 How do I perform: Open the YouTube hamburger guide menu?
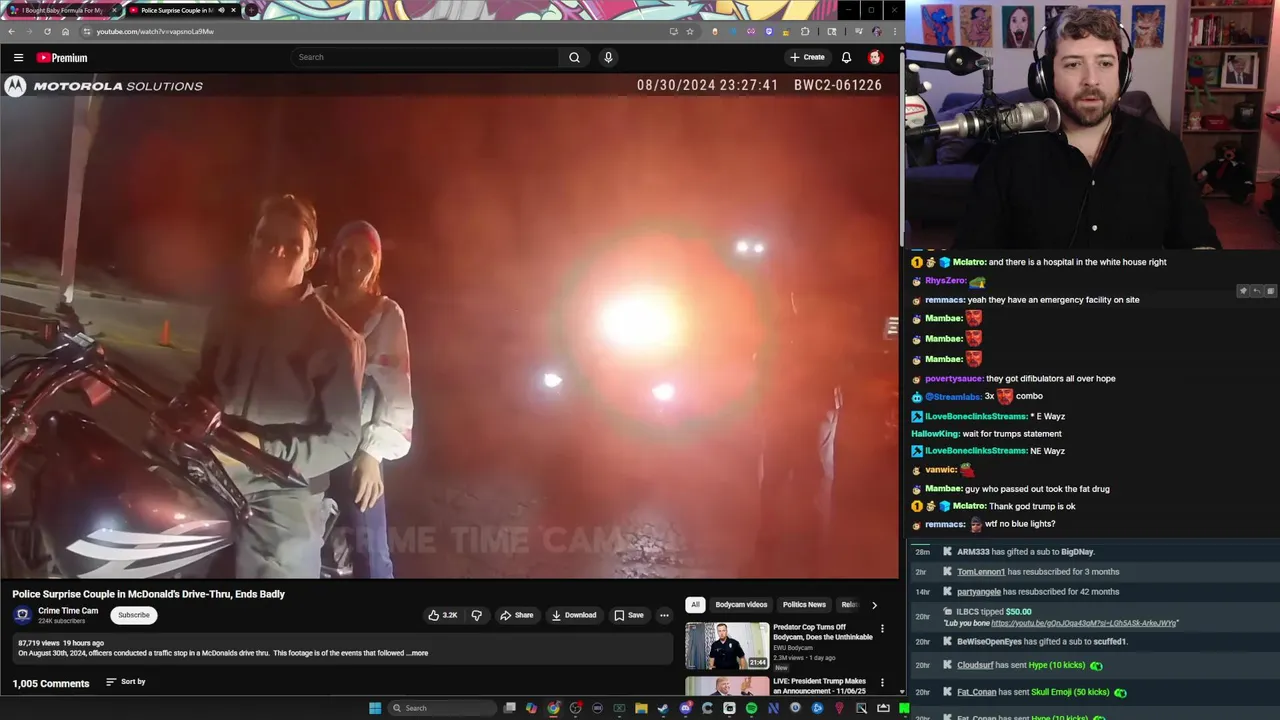coord(18,58)
